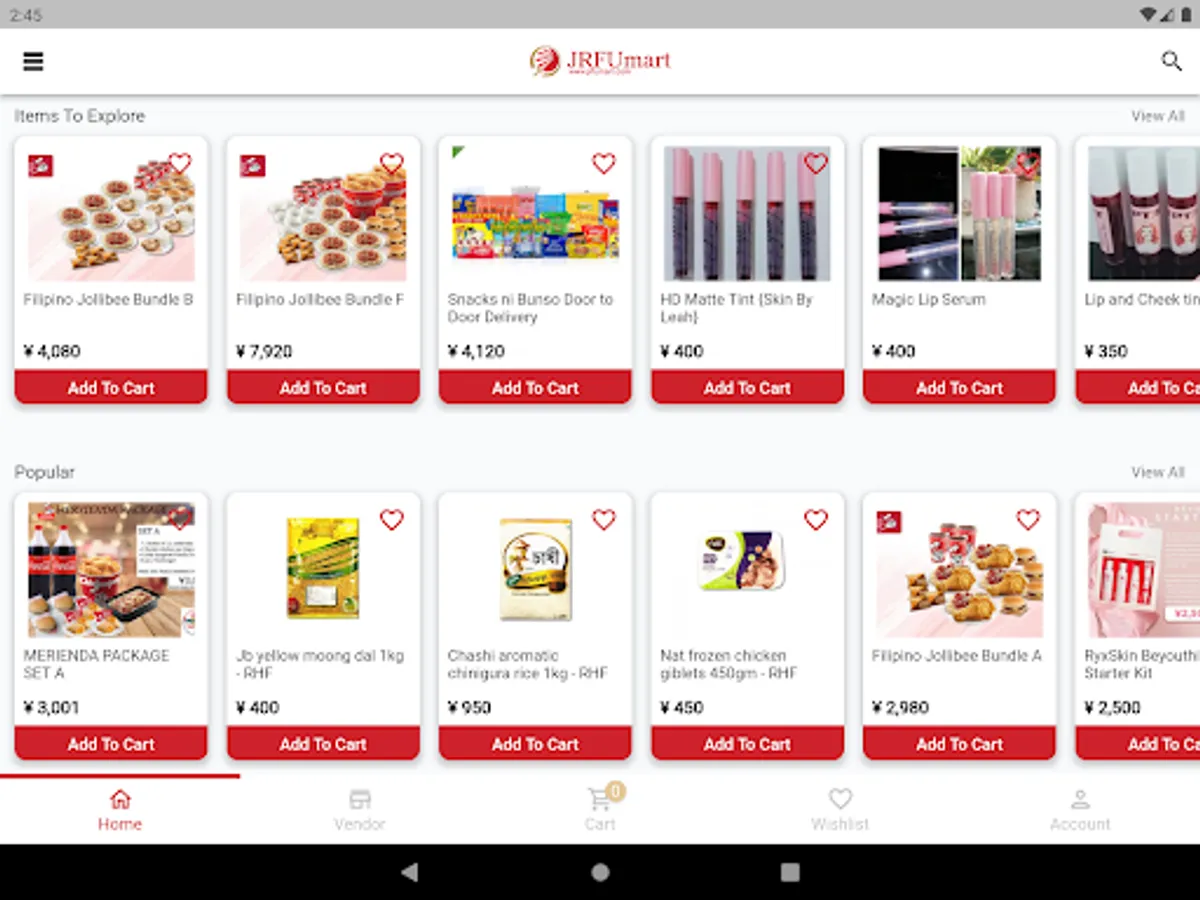Screen dimensions: 1200x900
Task: Tap the search magnifier icon
Action: tap(1171, 61)
